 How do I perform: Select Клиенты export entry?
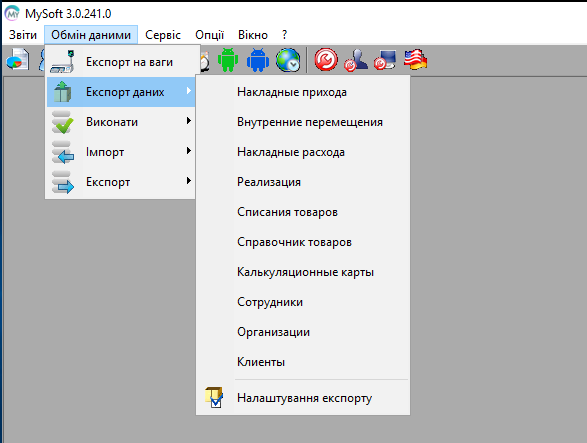pyautogui.click(x=303, y=362)
